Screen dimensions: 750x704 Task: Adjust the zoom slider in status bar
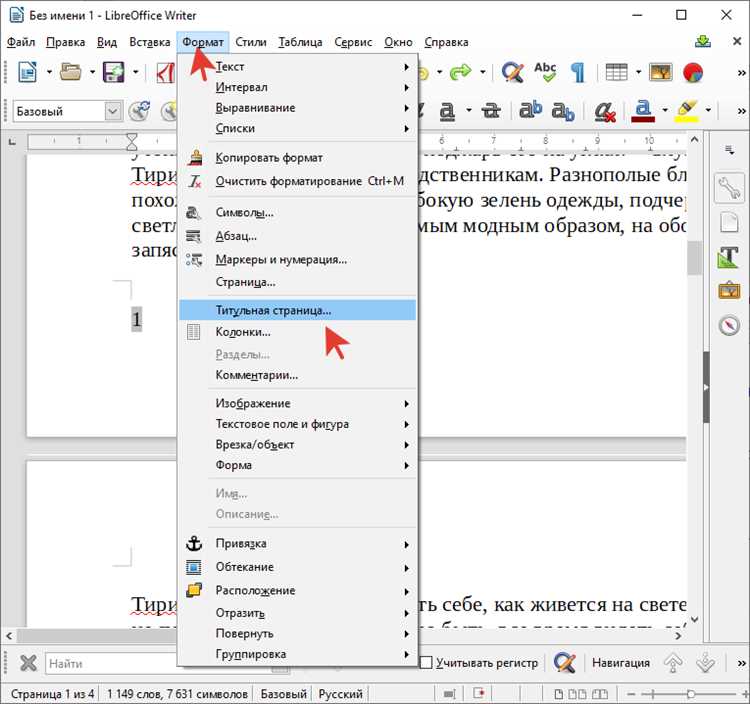coord(691,693)
